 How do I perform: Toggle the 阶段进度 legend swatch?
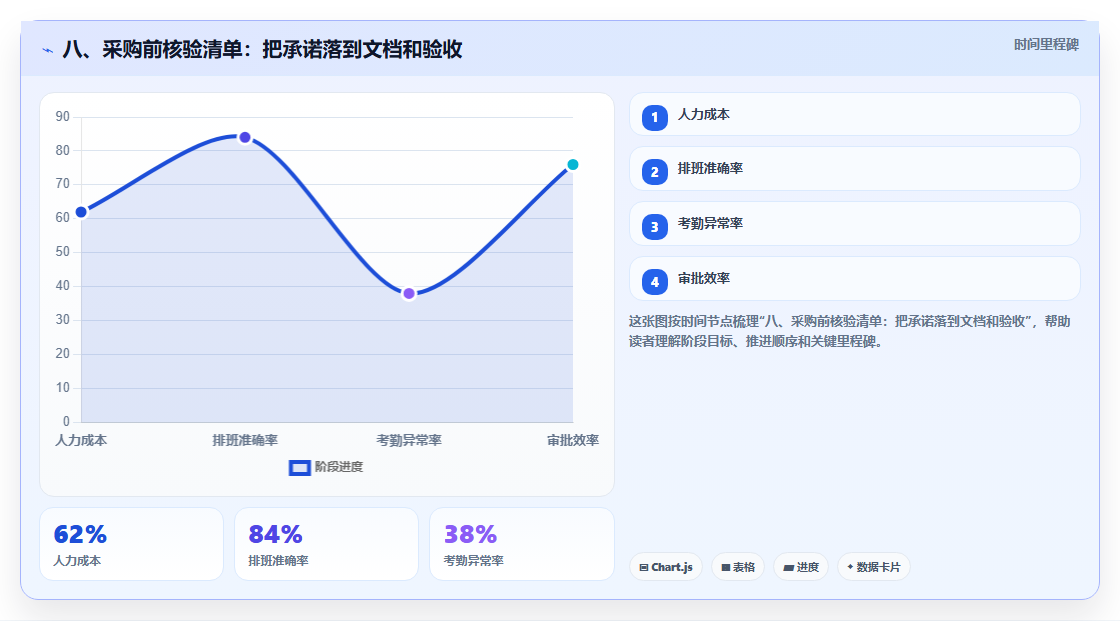pyautogui.click(x=299, y=467)
